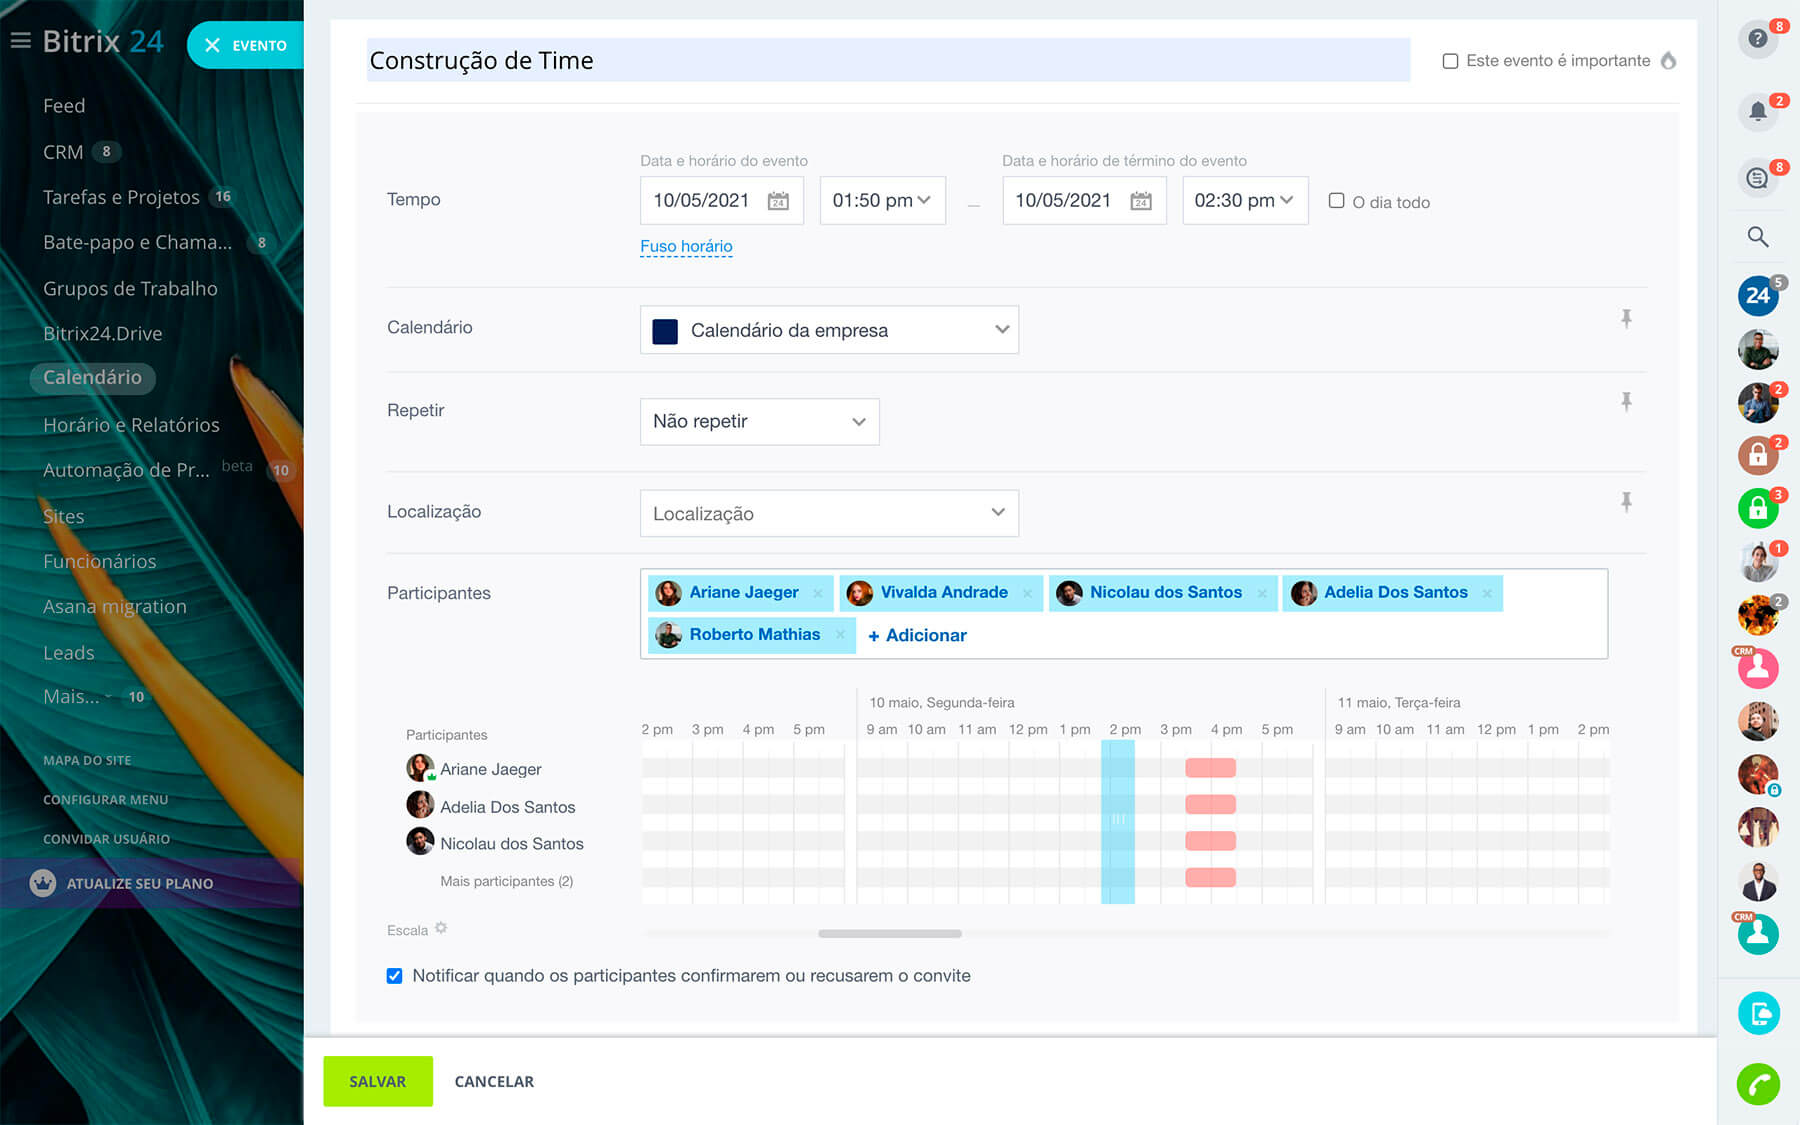This screenshot has width=1800, height=1125.
Task: Open the Fuso horário link
Action: coord(686,246)
